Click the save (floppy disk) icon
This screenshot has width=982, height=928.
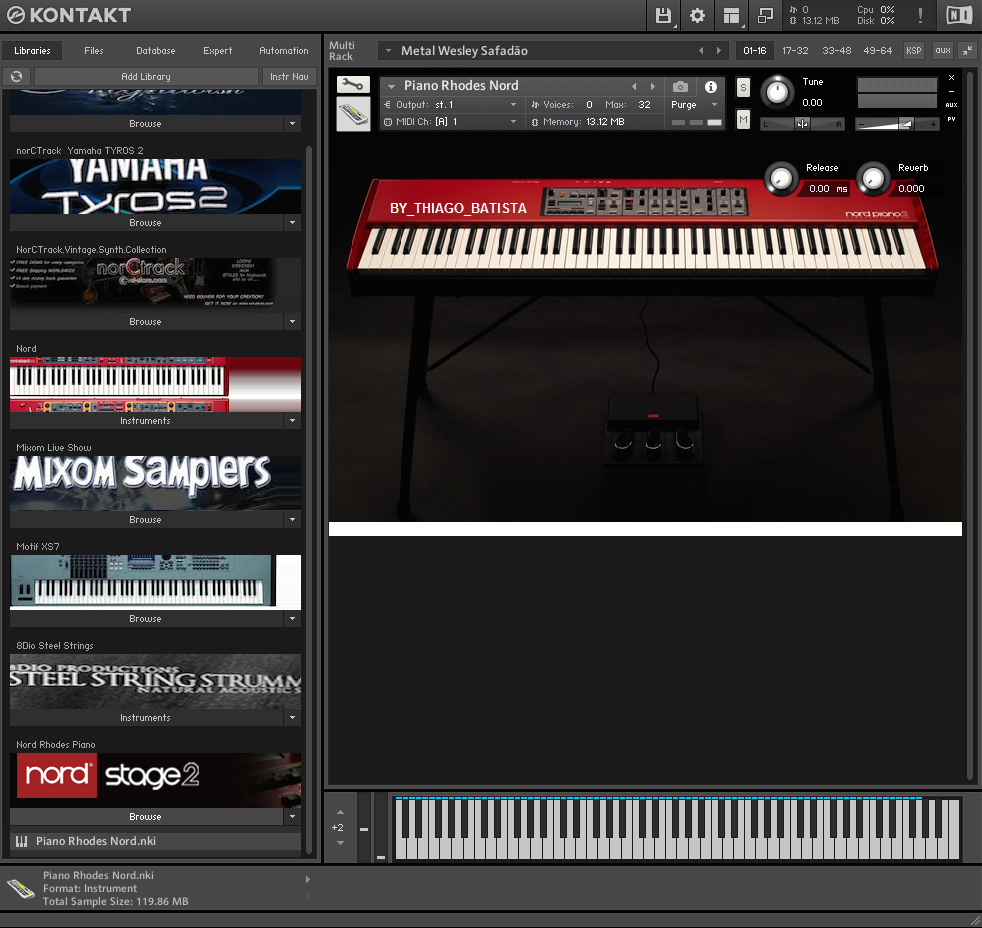click(x=663, y=15)
